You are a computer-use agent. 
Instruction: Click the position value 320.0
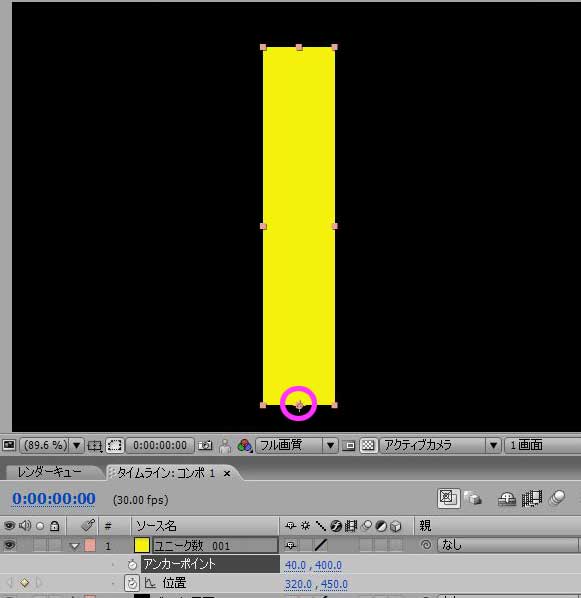[298, 584]
